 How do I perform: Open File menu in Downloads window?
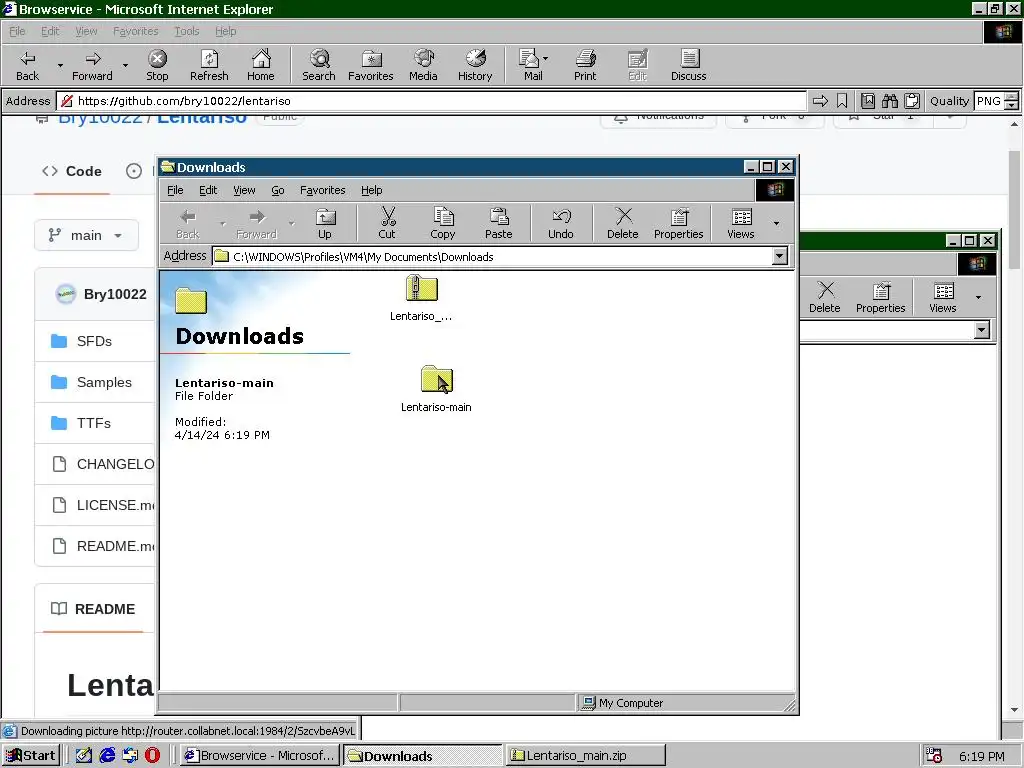coord(175,190)
